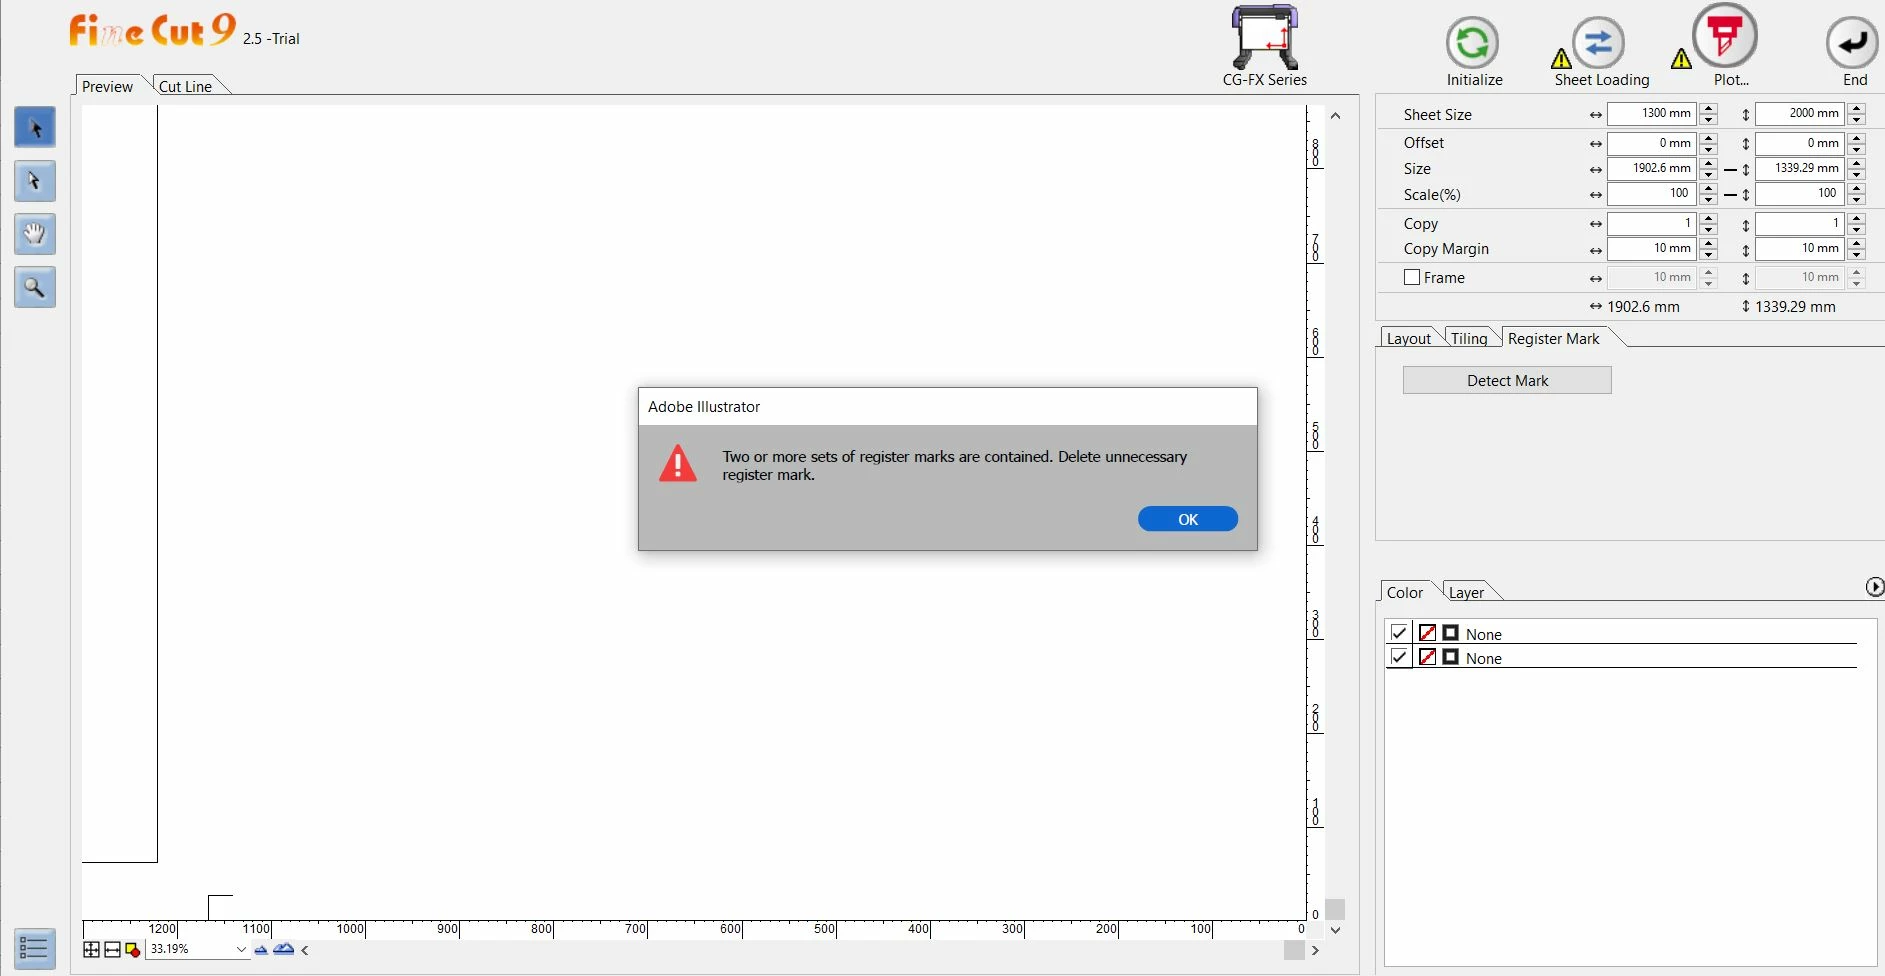Switch to the Layer tab

(1467, 592)
